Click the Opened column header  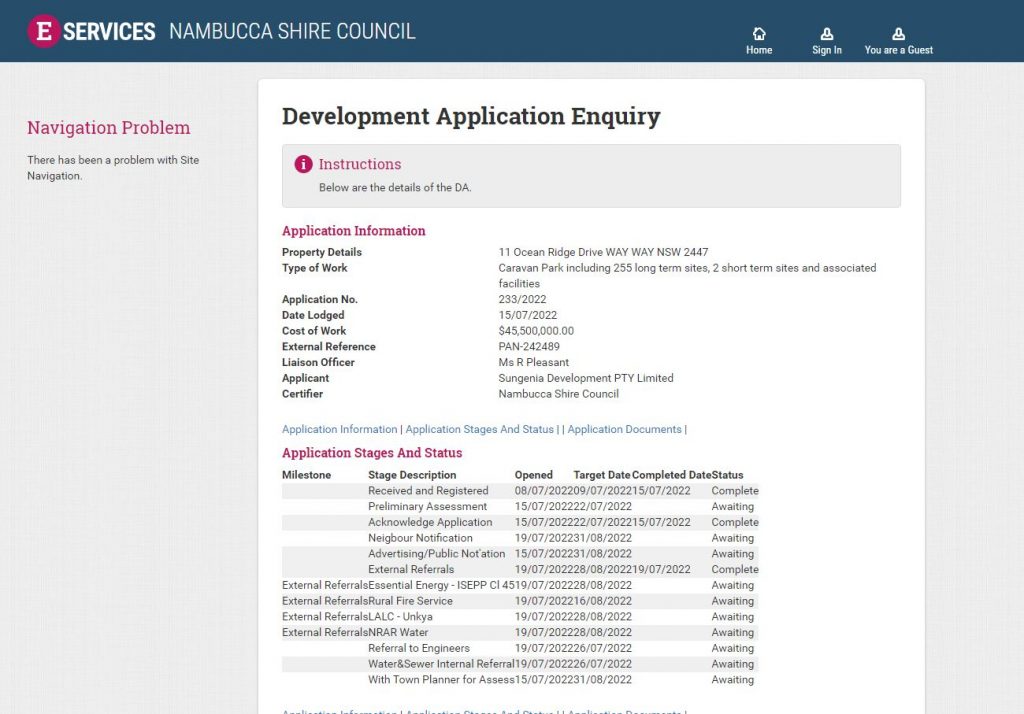click(x=534, y=475)
